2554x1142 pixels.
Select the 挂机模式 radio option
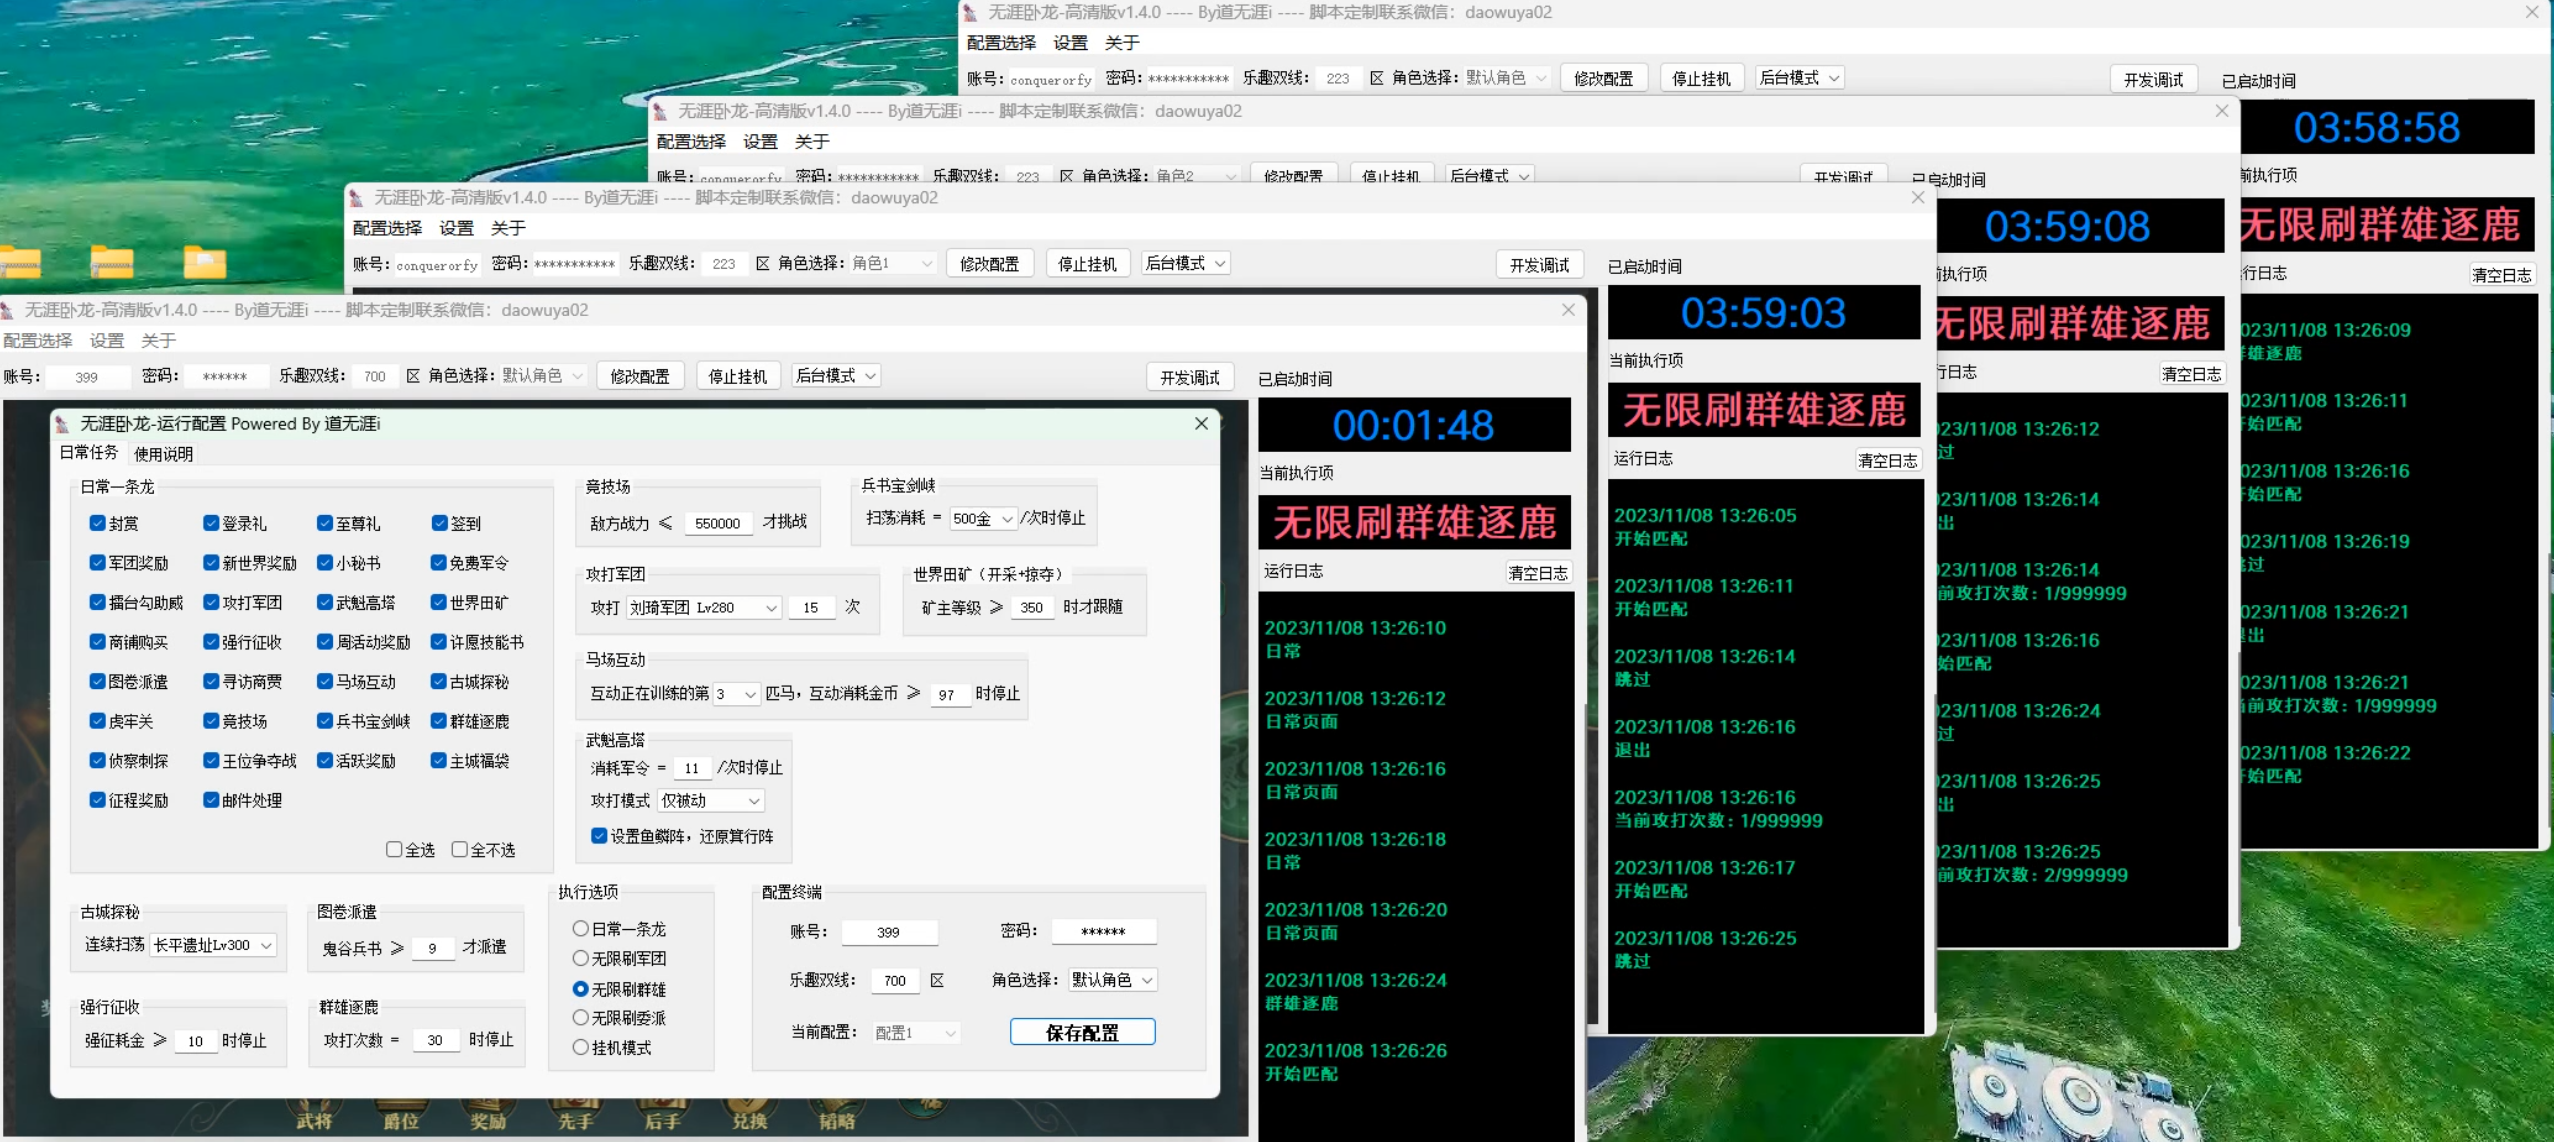[580, 1048]
